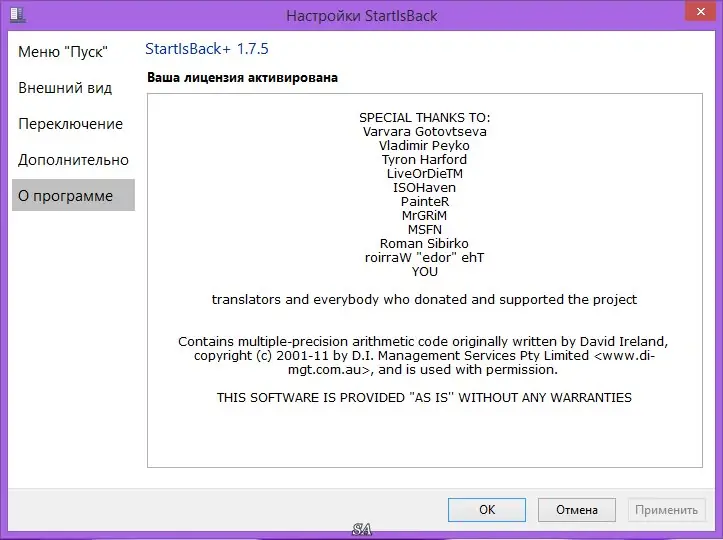Click the name Tyron Harford
The height and width of the screenshot is (540, 723).
pyautogui.click(x=424, y=160)
